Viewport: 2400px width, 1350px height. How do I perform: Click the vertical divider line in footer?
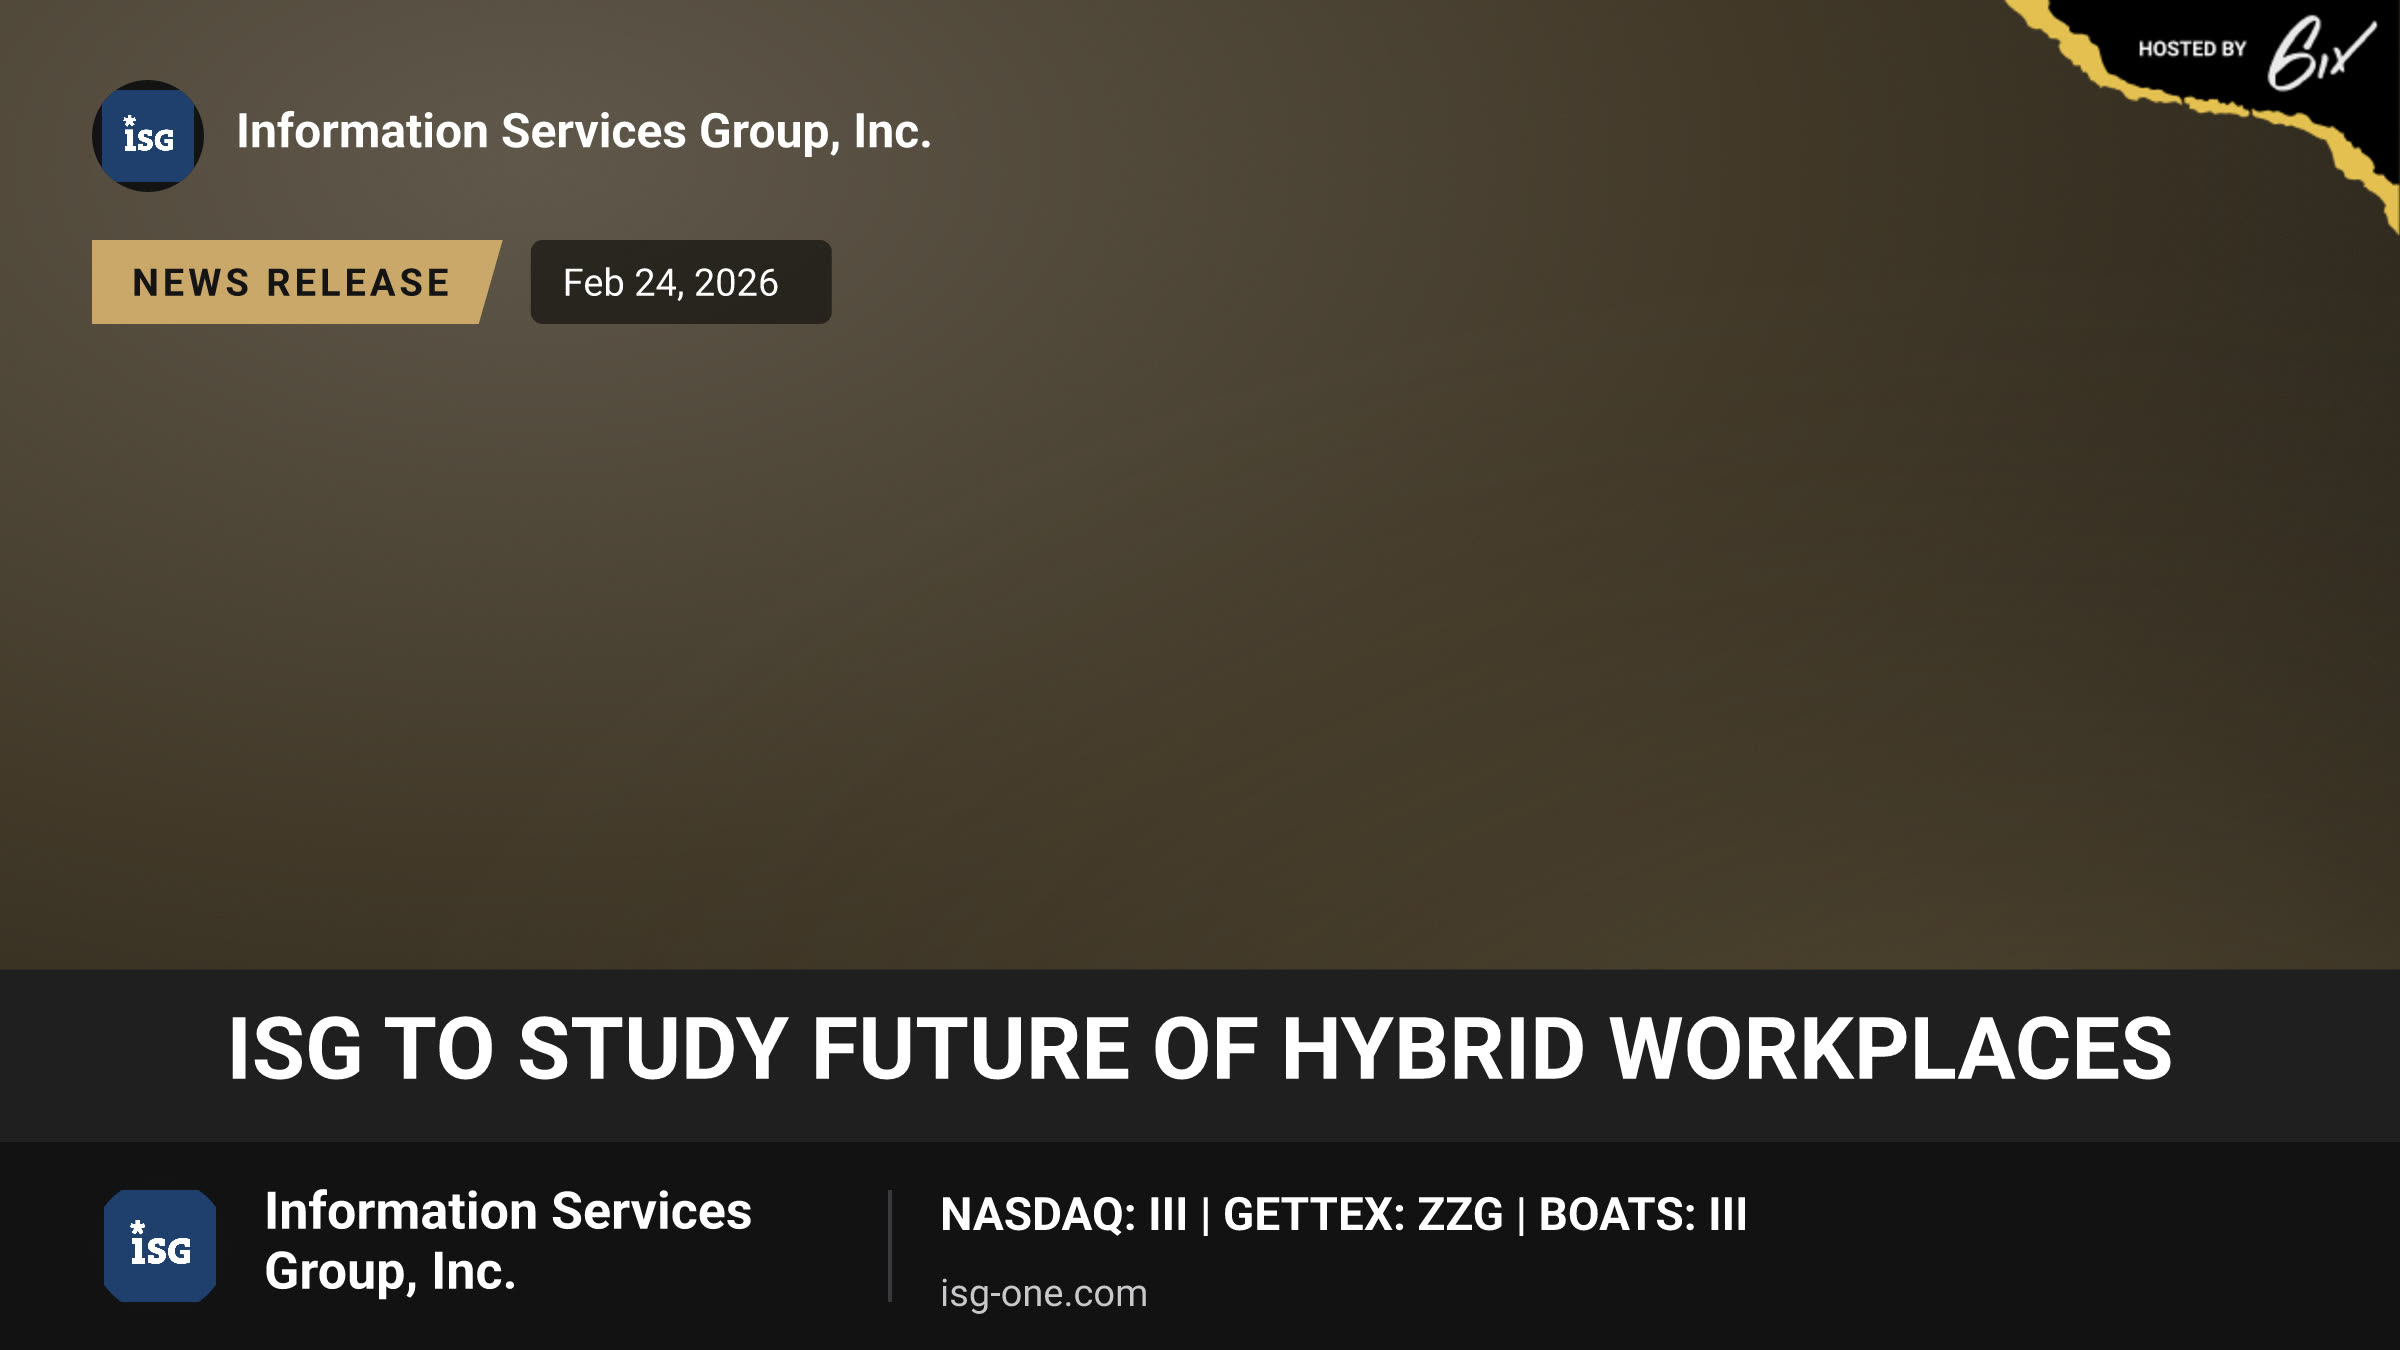pyautogui.click(x=889, y=1246)
